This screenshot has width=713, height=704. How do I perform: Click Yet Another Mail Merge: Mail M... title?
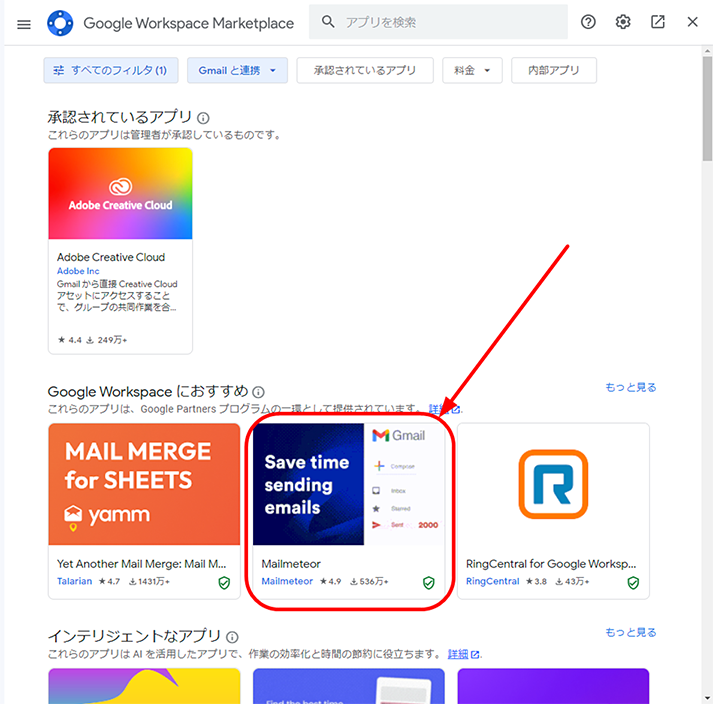tap(141, 564)
